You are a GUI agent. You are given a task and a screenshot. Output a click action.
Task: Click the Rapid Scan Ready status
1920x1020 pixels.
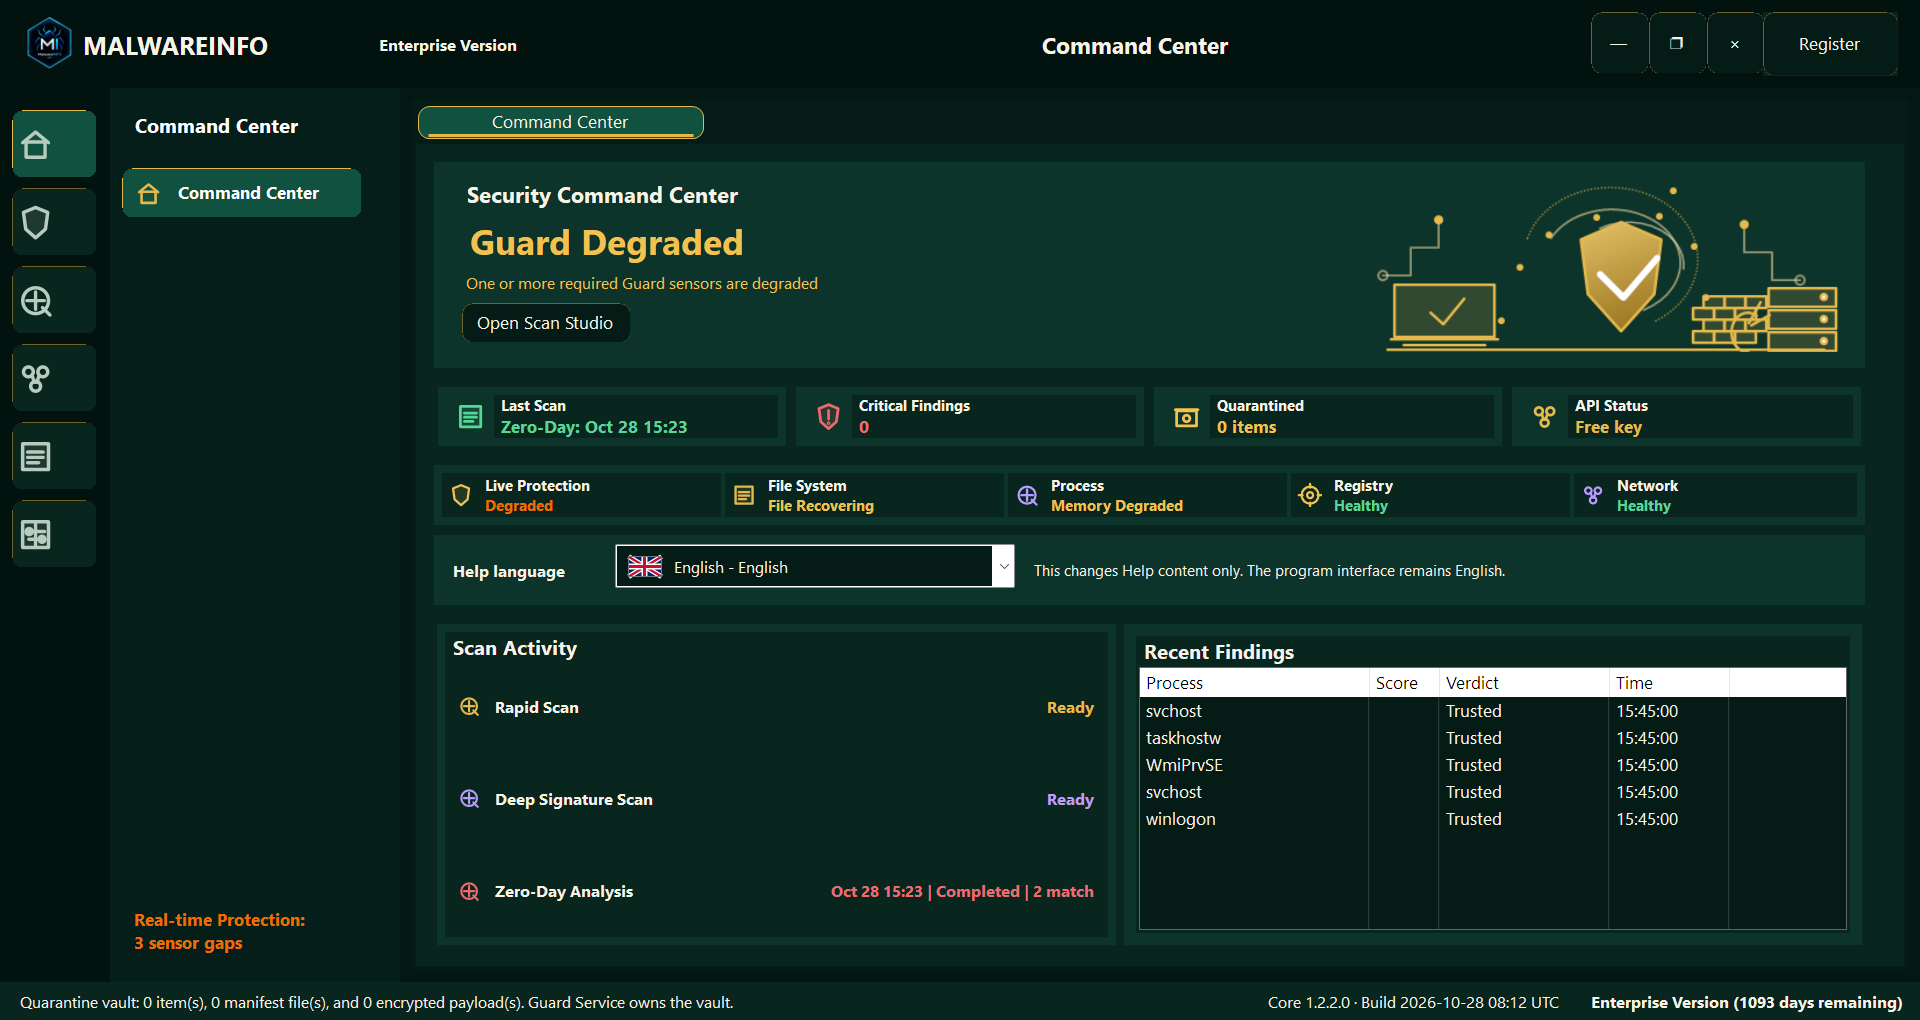(1070, 707)
